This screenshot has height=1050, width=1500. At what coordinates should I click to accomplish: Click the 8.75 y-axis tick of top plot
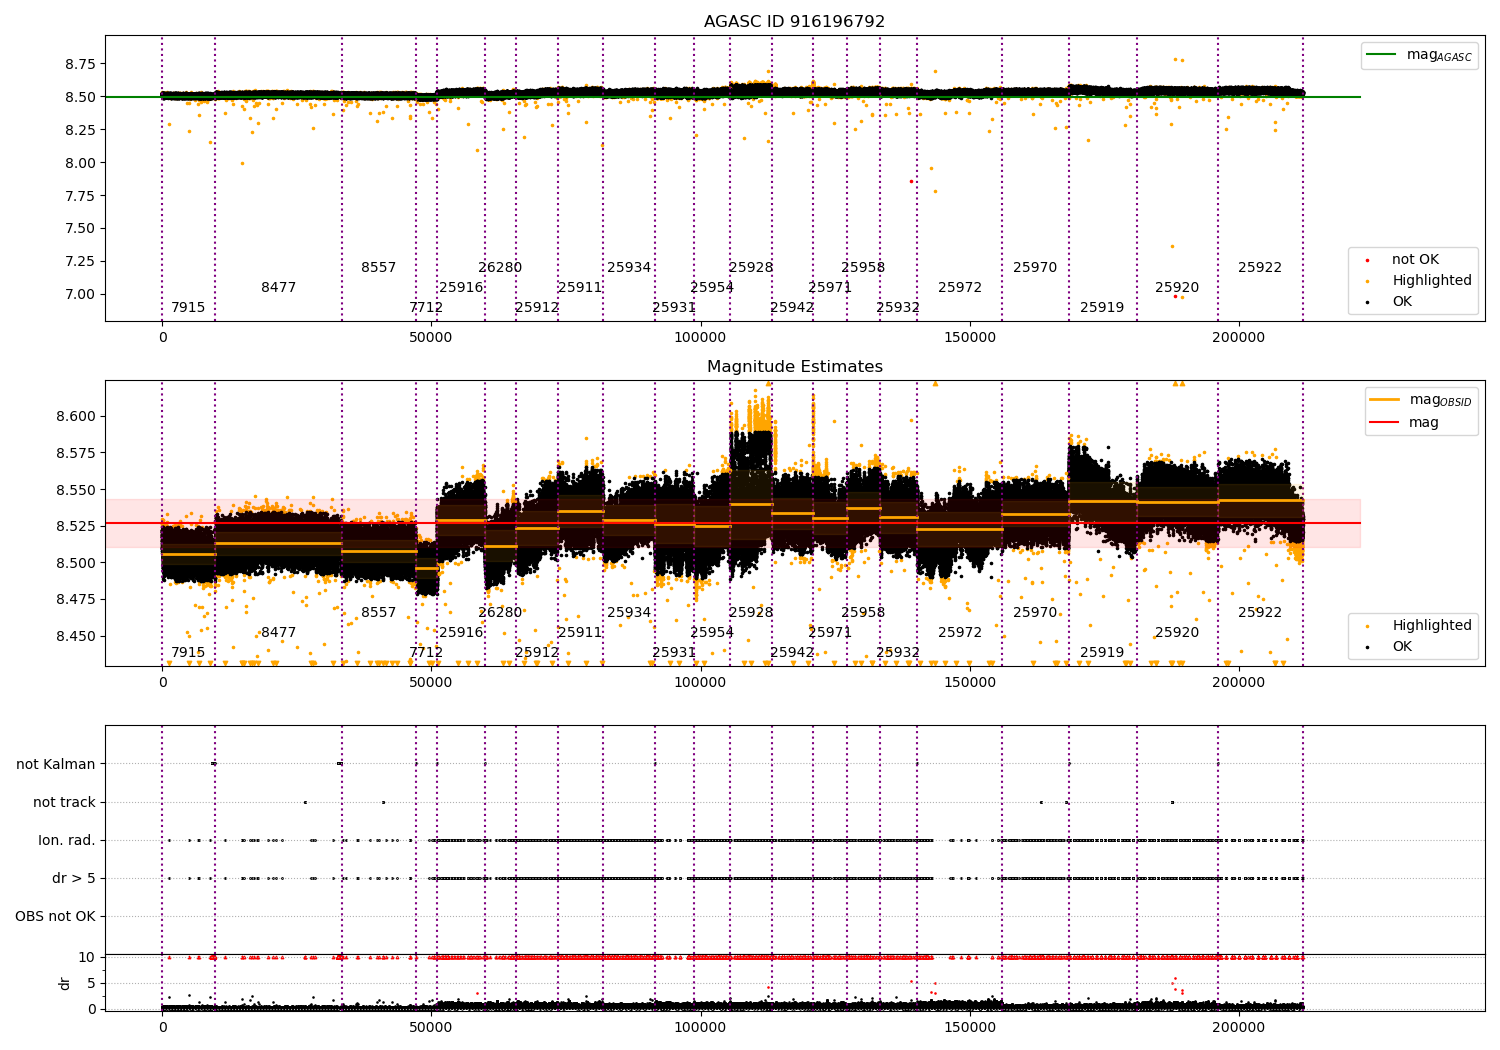click(x=80, y=64)
